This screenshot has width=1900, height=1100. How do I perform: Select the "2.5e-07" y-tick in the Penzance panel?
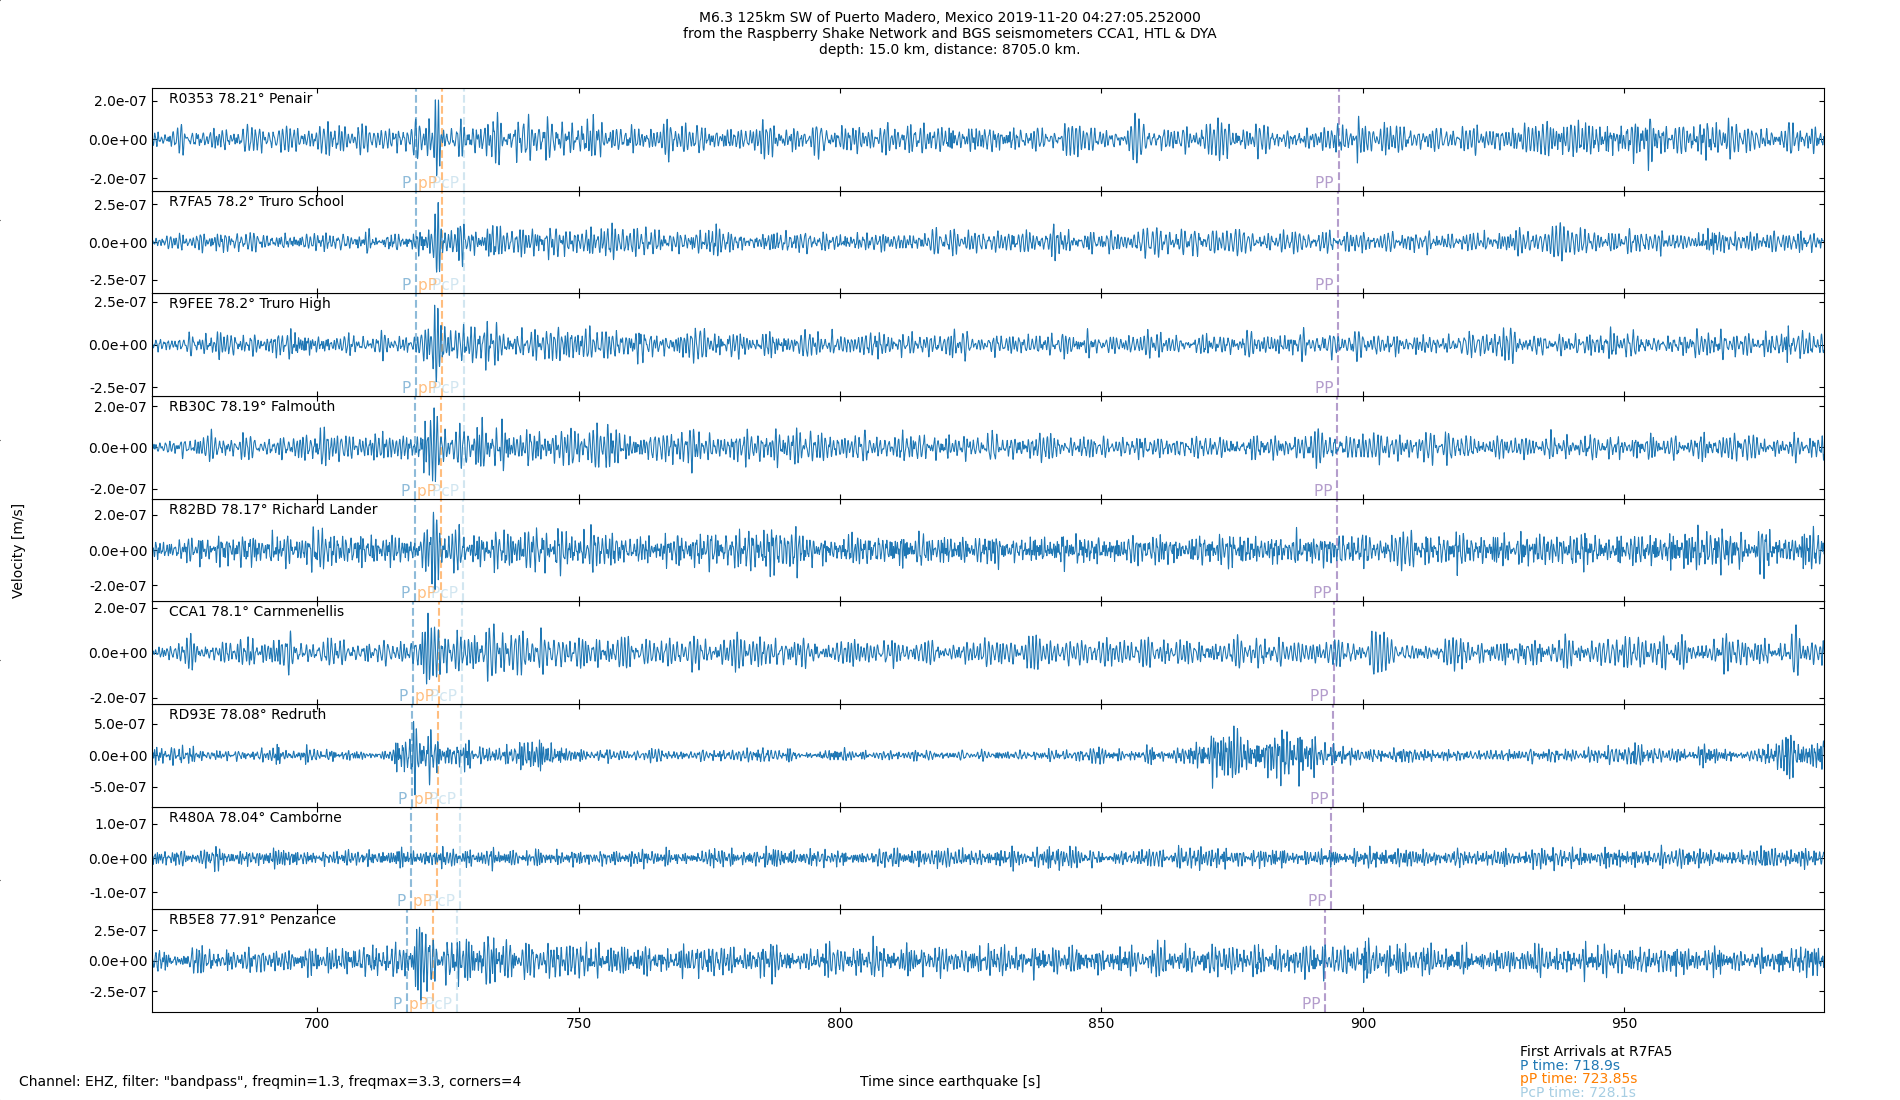121,931
